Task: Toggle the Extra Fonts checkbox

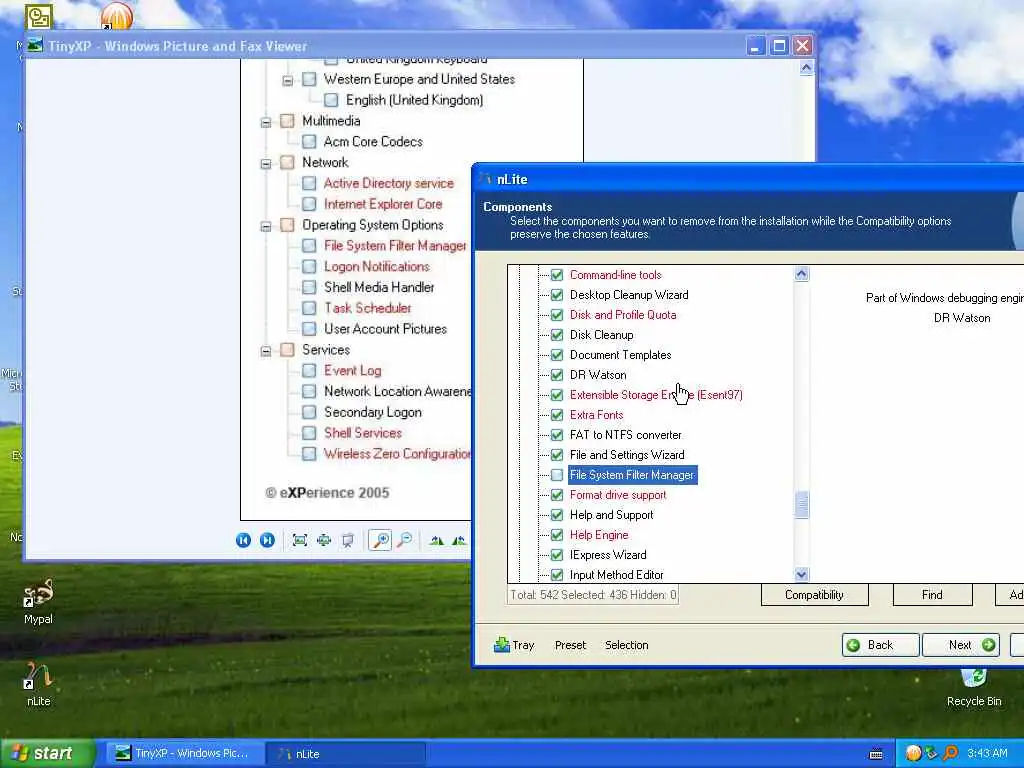Action: 556,415
